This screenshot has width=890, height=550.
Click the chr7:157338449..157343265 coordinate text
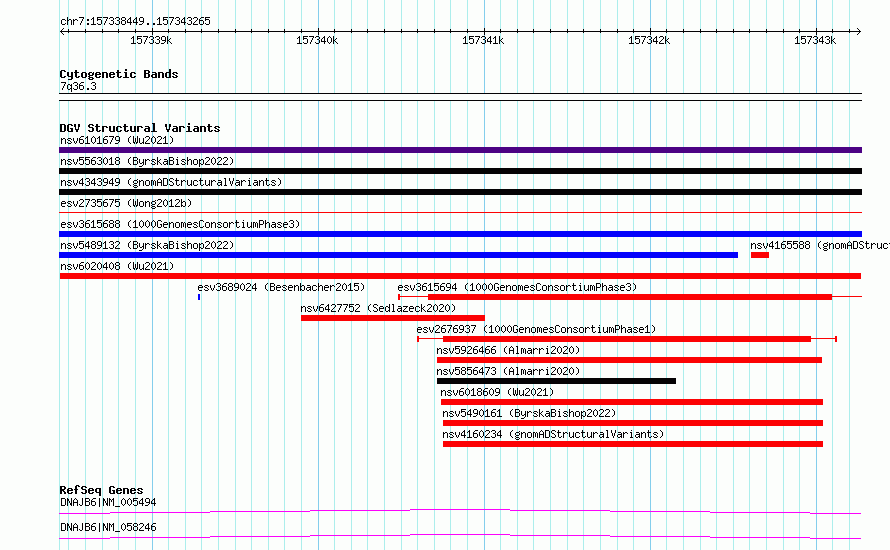pyautogui.click(x=135, y=21)
